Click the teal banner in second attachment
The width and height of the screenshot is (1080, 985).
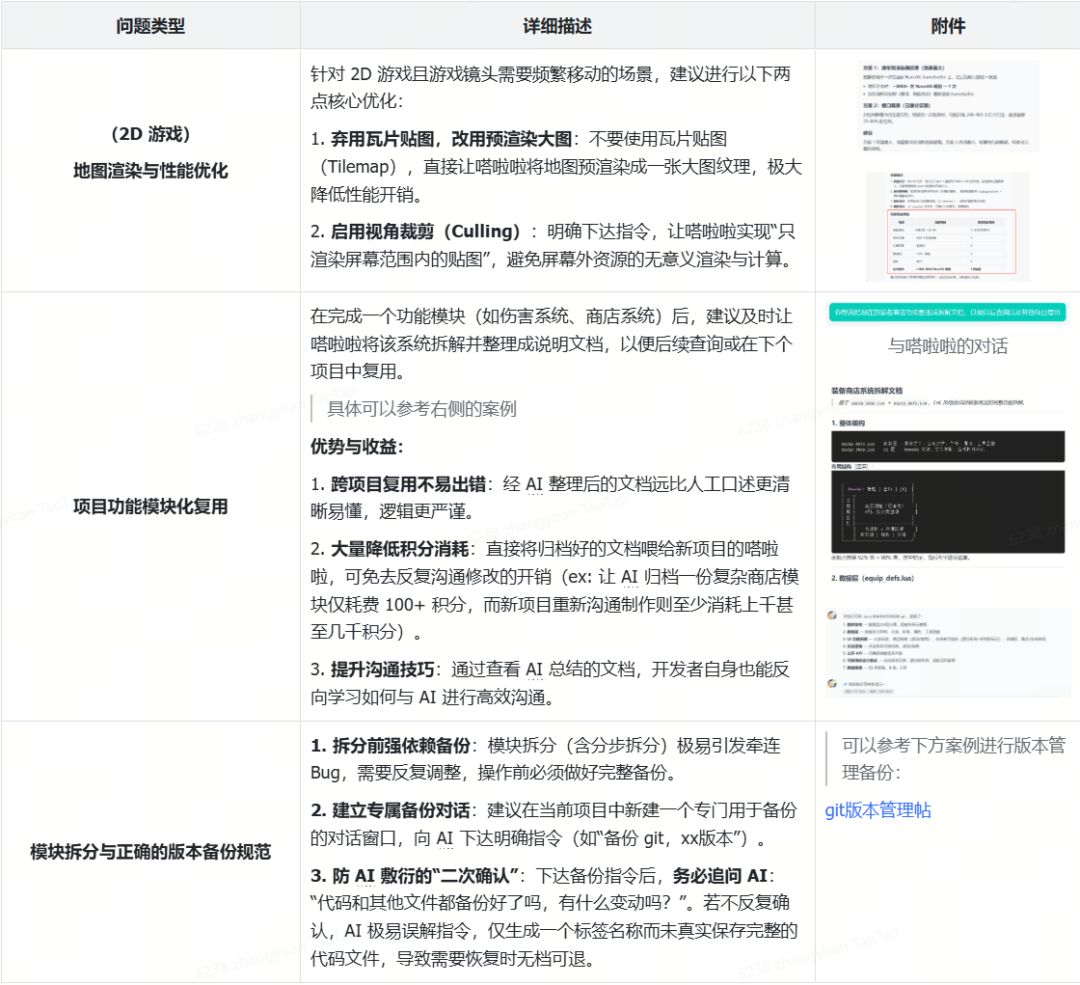tap(946, 312)
